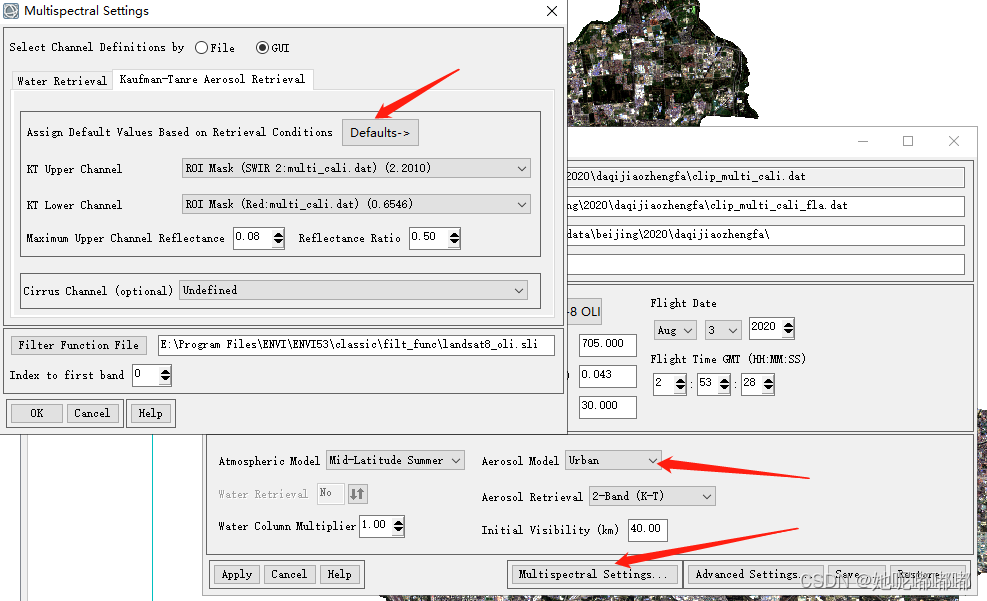Click Apply in the FLAASH window
Image resolution: width=987 pixels, height=601 pixels.
pyautogui.click(x=237, y=575)
